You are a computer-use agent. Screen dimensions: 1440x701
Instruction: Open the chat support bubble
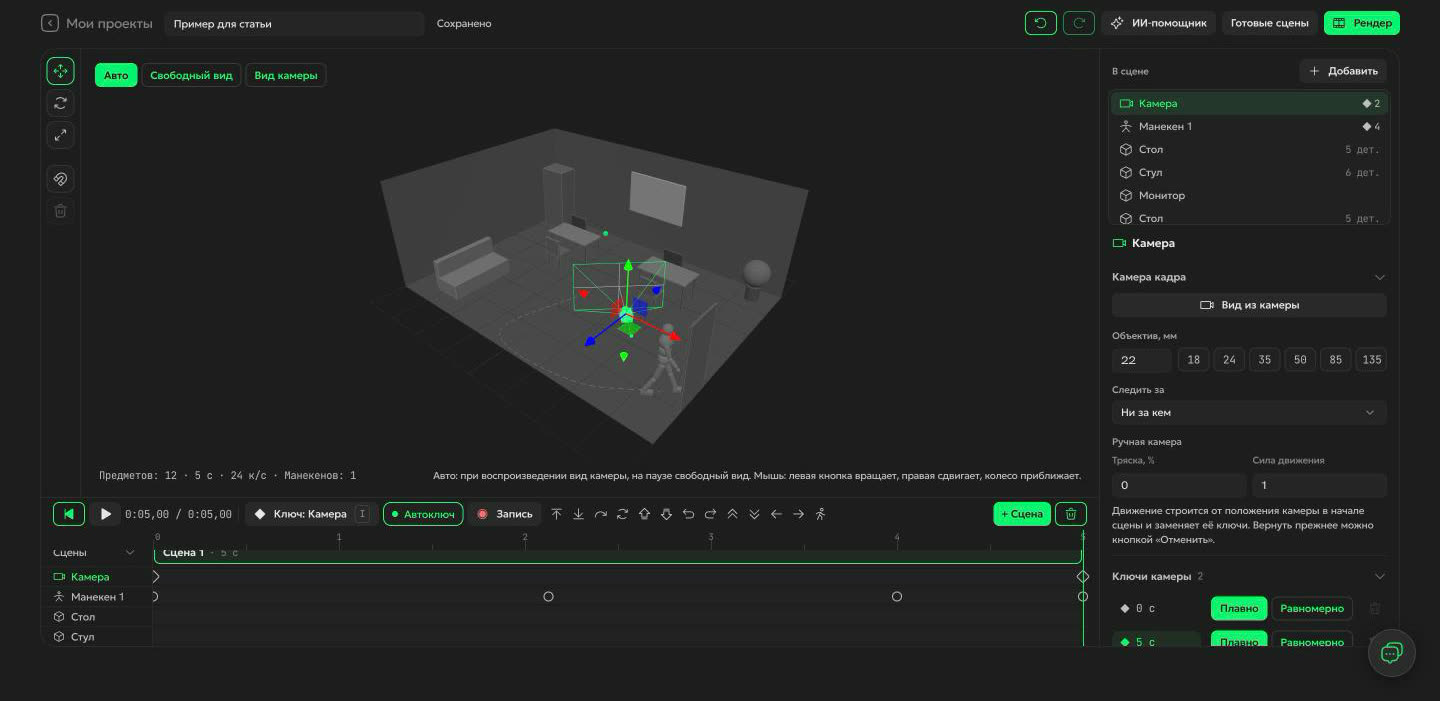point(1392,653)
